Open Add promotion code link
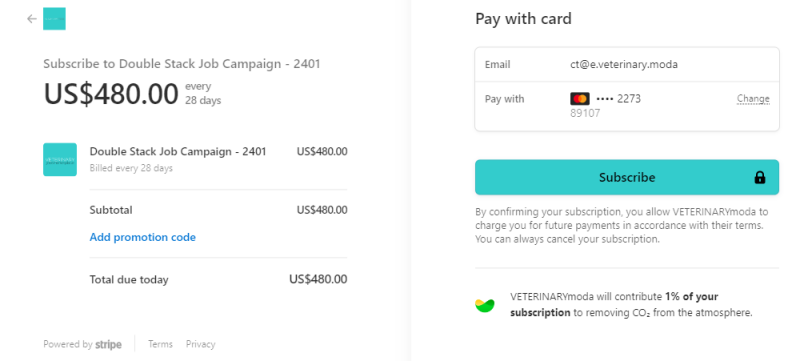Screen dimensions: 800x361 click(x=142, y=237)
